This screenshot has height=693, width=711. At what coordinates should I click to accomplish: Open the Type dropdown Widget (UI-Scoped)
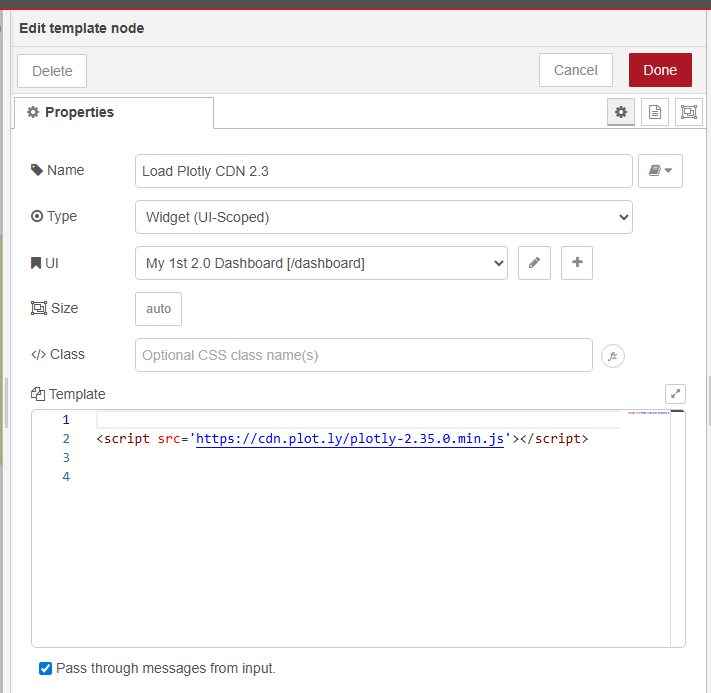tap(384, 217)
